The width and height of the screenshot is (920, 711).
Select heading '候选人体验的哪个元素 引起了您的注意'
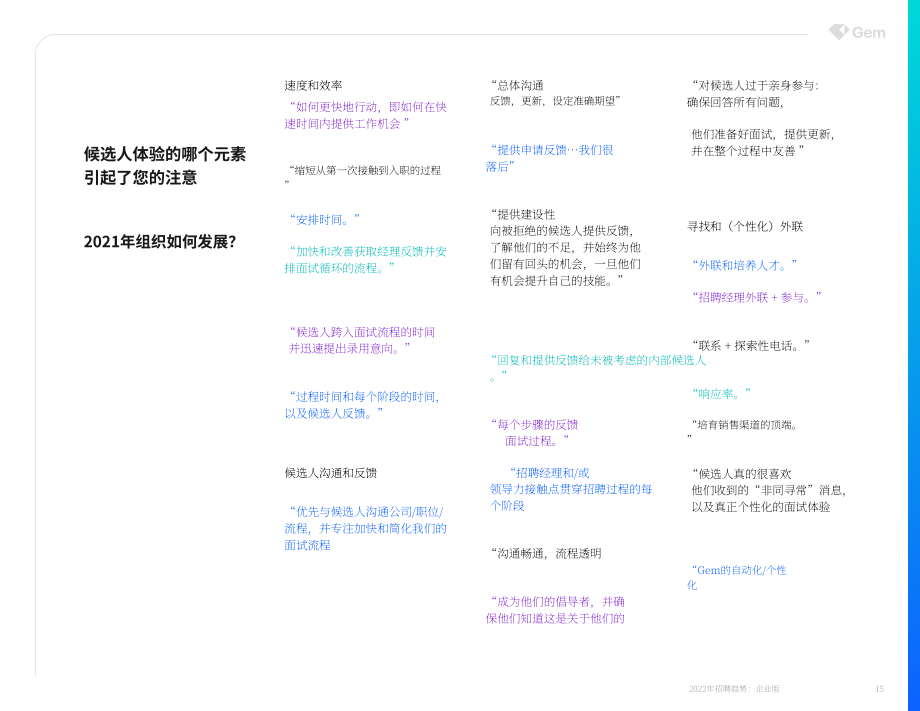165,166
